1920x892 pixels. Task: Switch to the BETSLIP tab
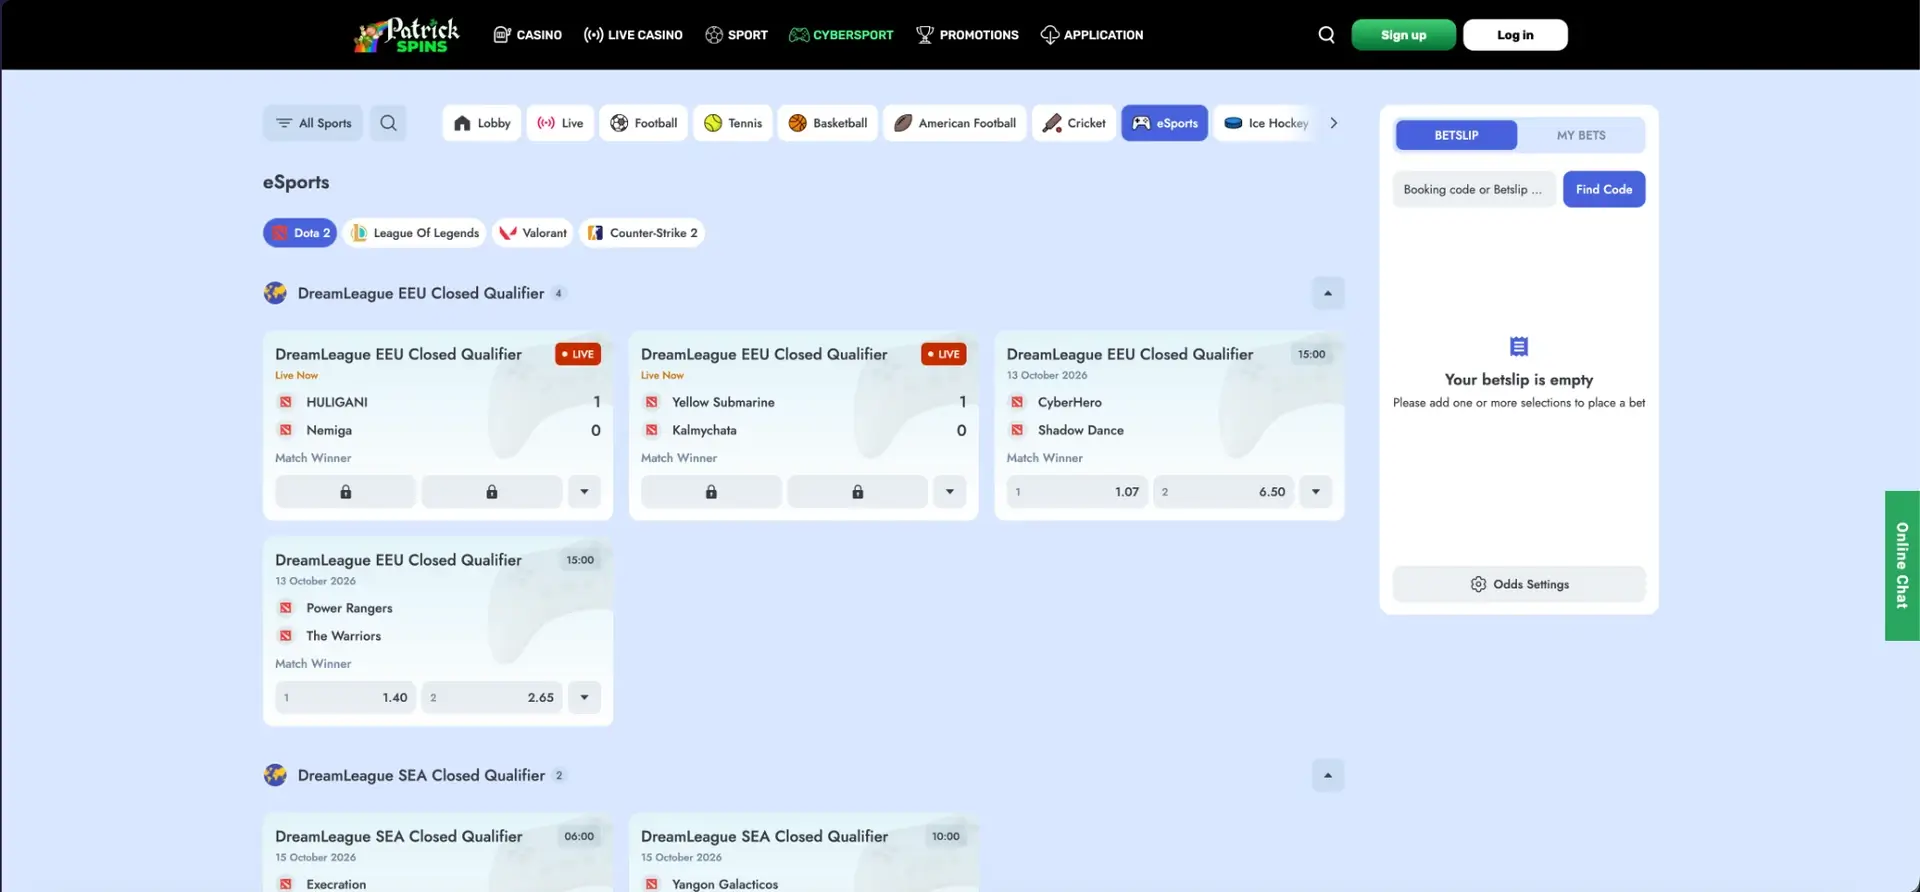pos(1456,135)
